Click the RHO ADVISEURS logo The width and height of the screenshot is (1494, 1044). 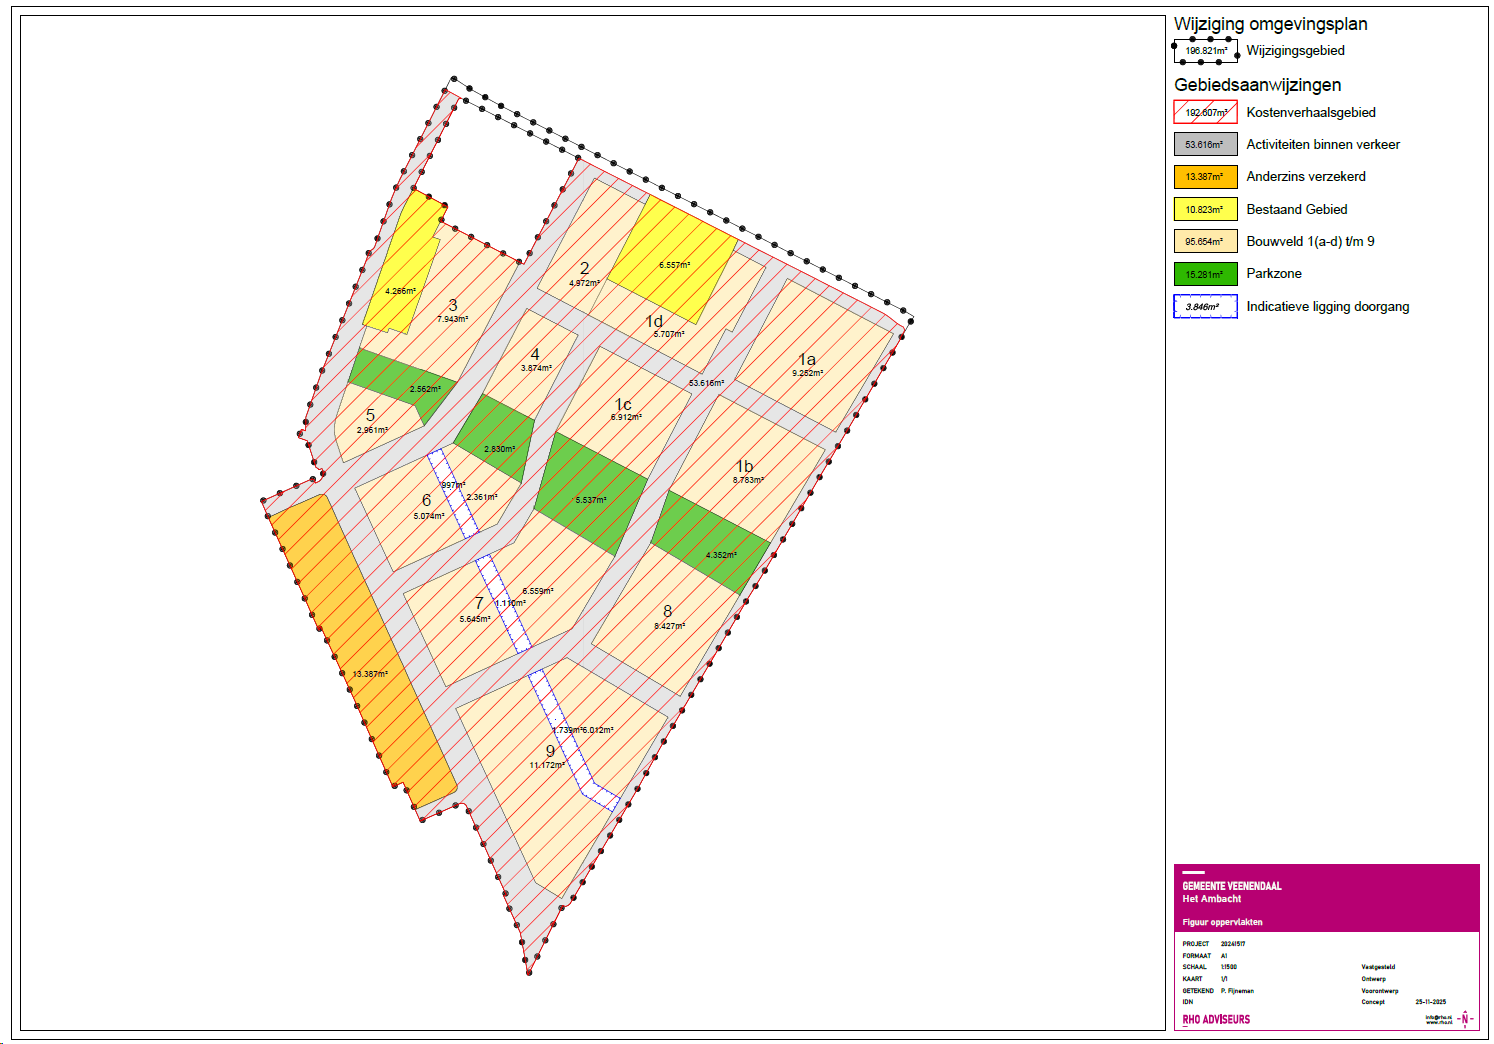(1216, 1020)
